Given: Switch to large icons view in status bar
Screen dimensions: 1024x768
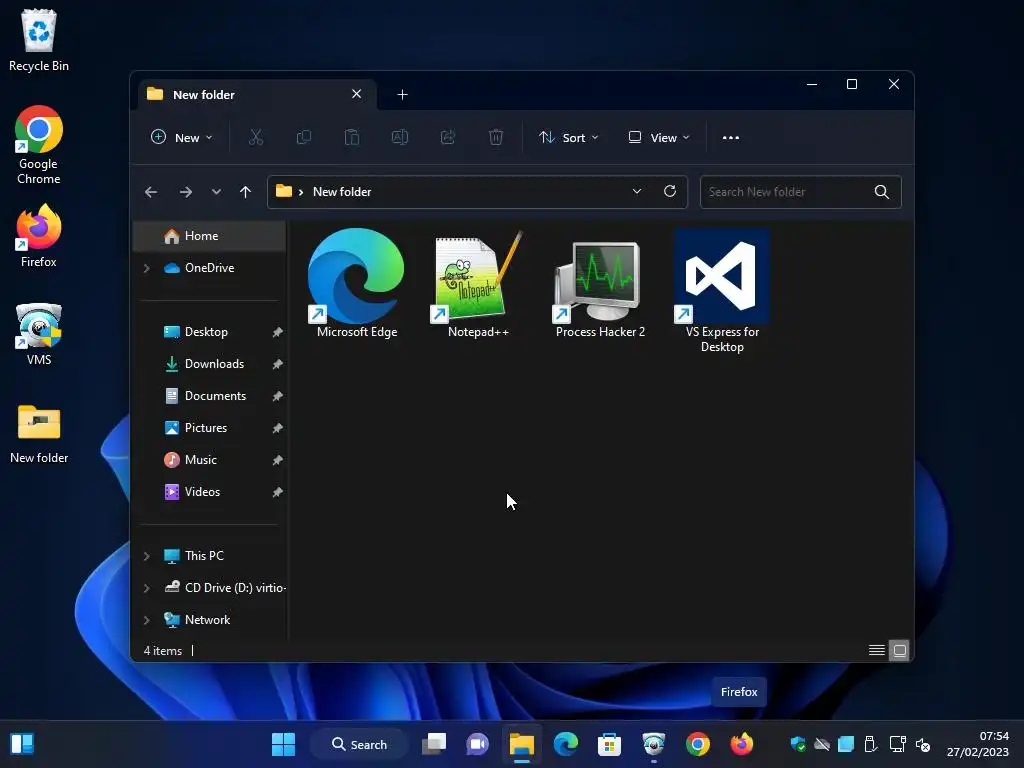Looking at the screenshot, I should [x=899, y=650].
